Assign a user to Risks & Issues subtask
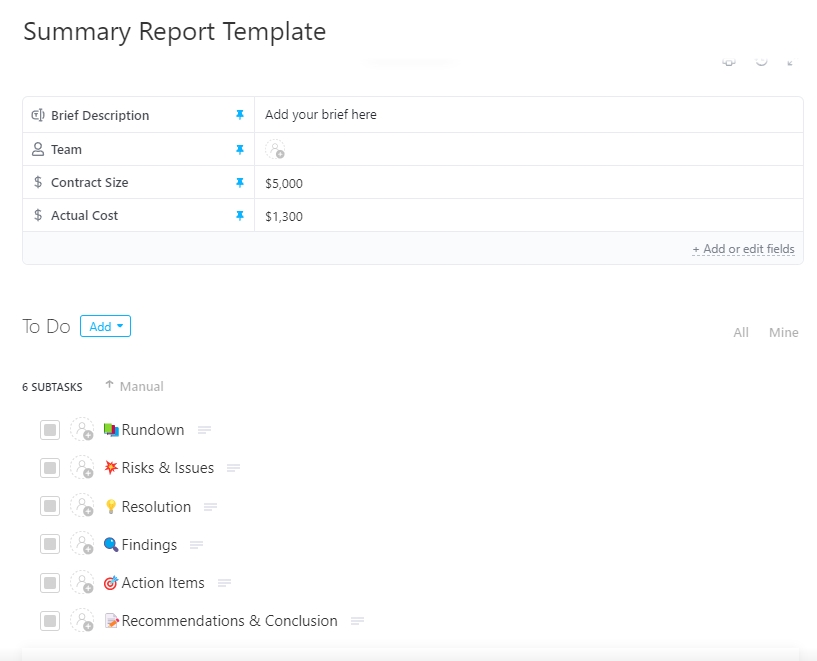Viewport: 817px width, 661px height. [x=82, y=468]
